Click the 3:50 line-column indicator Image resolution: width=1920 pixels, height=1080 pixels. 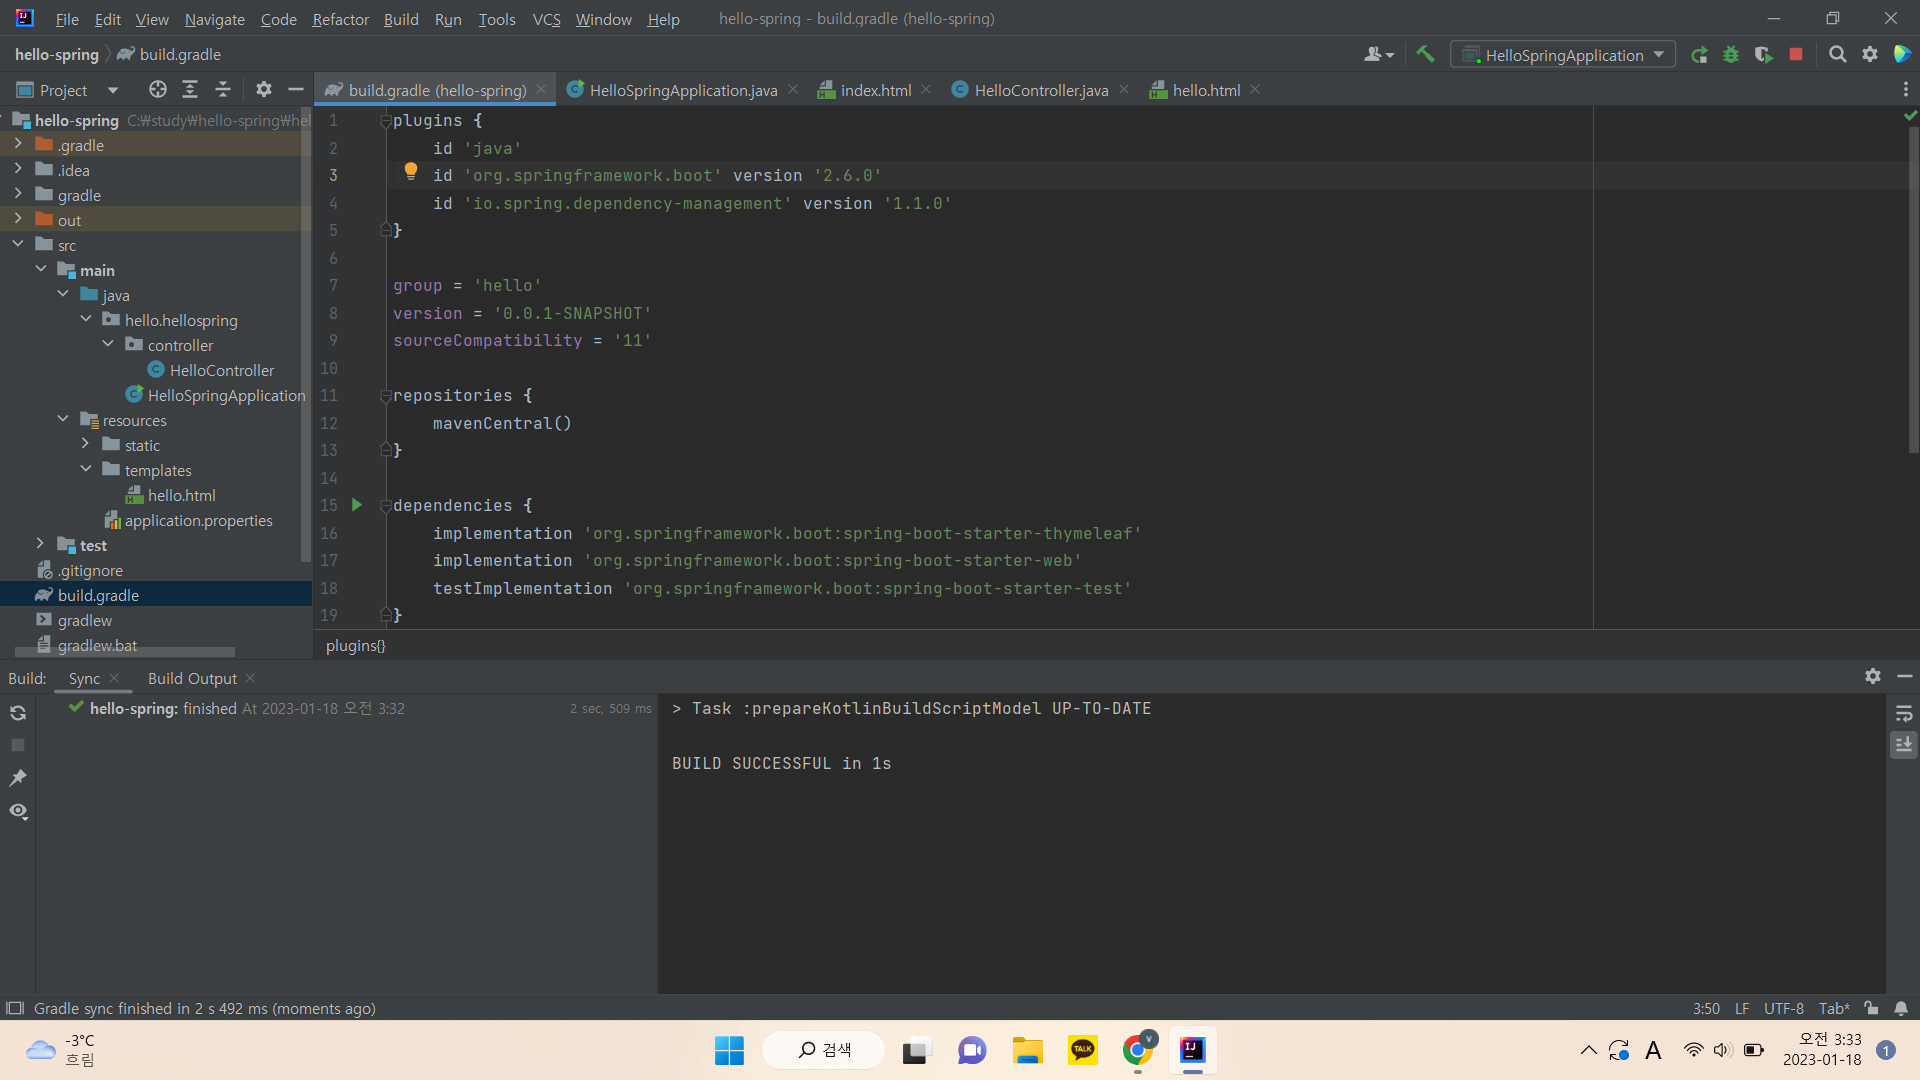tap(1706, 1008)
